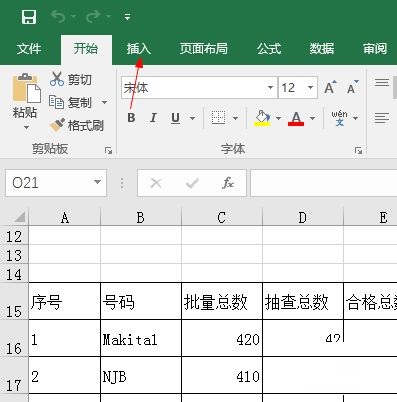Click the Cancel X formula bar button
This screenshot has height=402, width=397.
click(x=156, y=183)
